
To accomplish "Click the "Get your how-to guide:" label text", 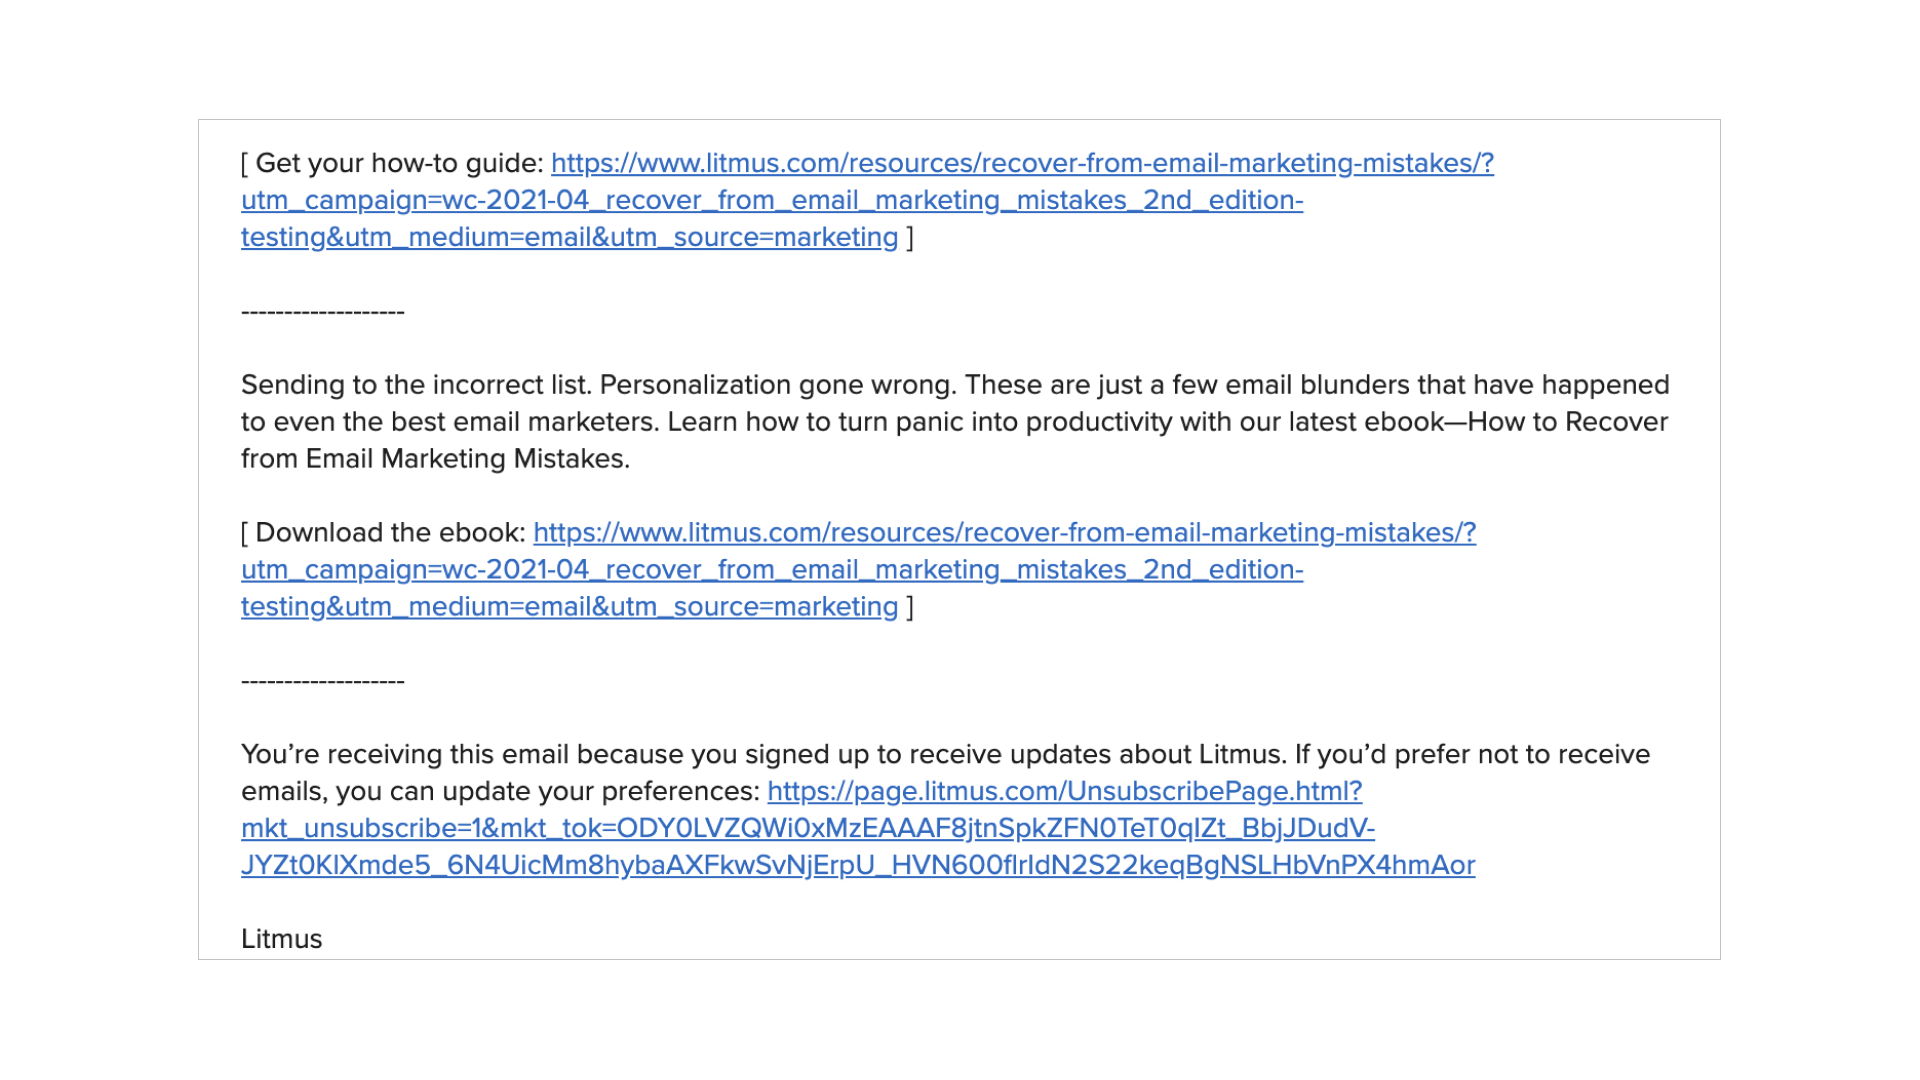I will 399,163.
